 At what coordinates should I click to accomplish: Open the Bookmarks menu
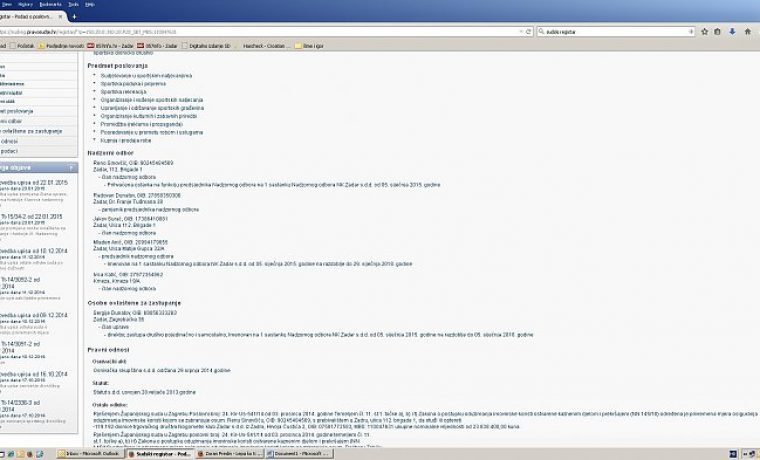click(50, 4)
